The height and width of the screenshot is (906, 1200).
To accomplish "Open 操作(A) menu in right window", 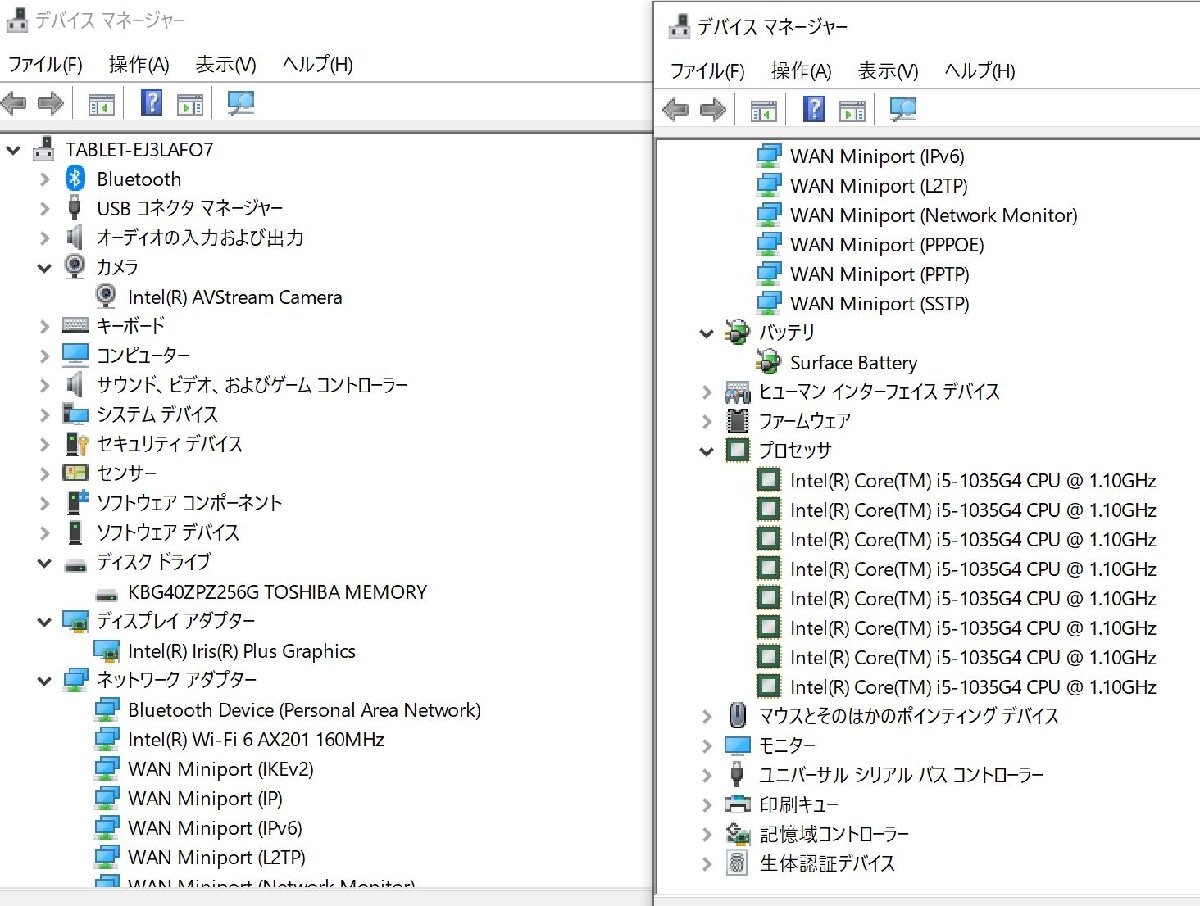I will pyautogui.click(x=801, y=71).
